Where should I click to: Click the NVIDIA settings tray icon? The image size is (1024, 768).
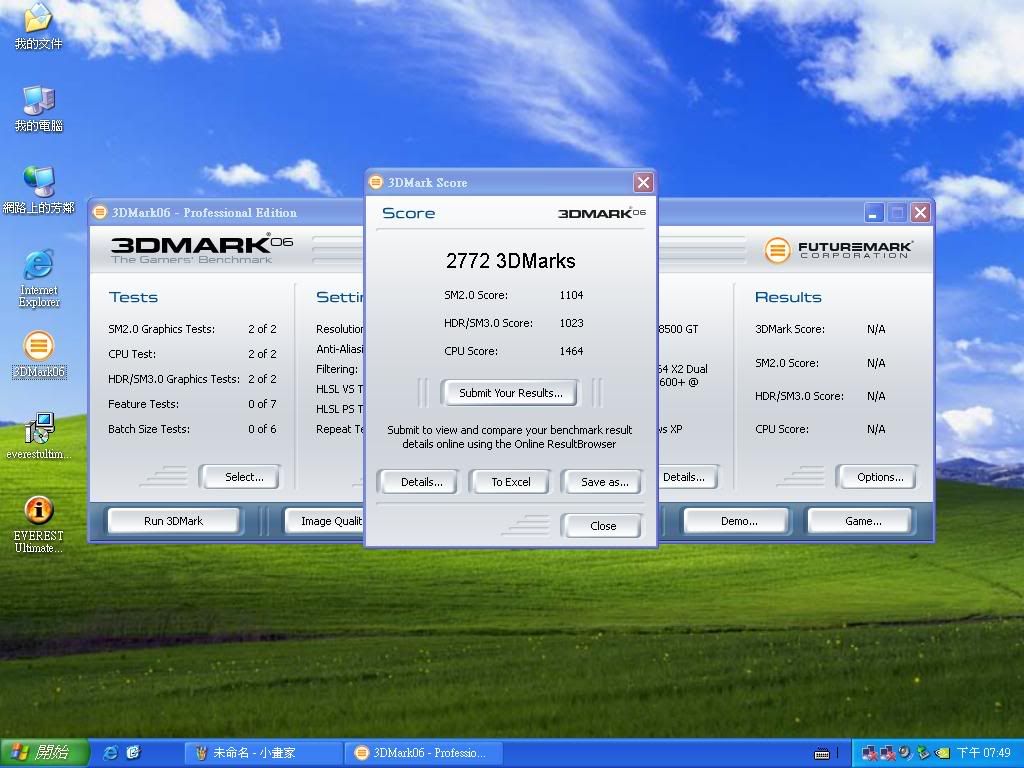941,753
